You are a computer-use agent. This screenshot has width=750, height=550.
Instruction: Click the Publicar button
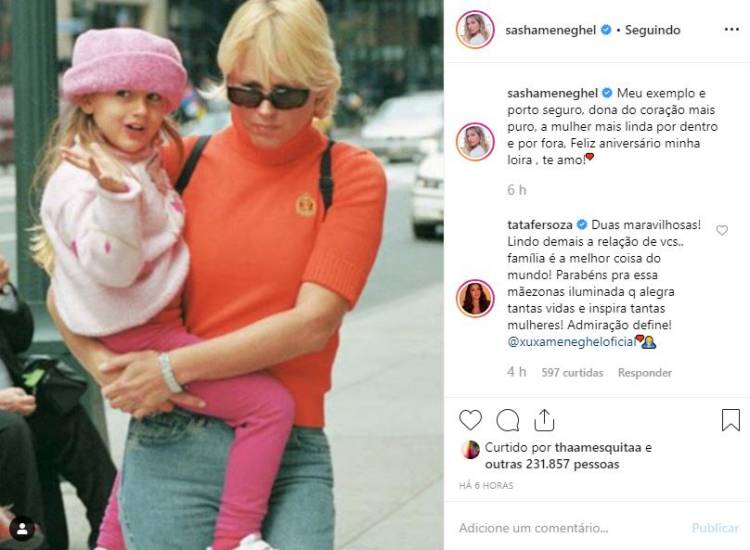click(715, 528)
